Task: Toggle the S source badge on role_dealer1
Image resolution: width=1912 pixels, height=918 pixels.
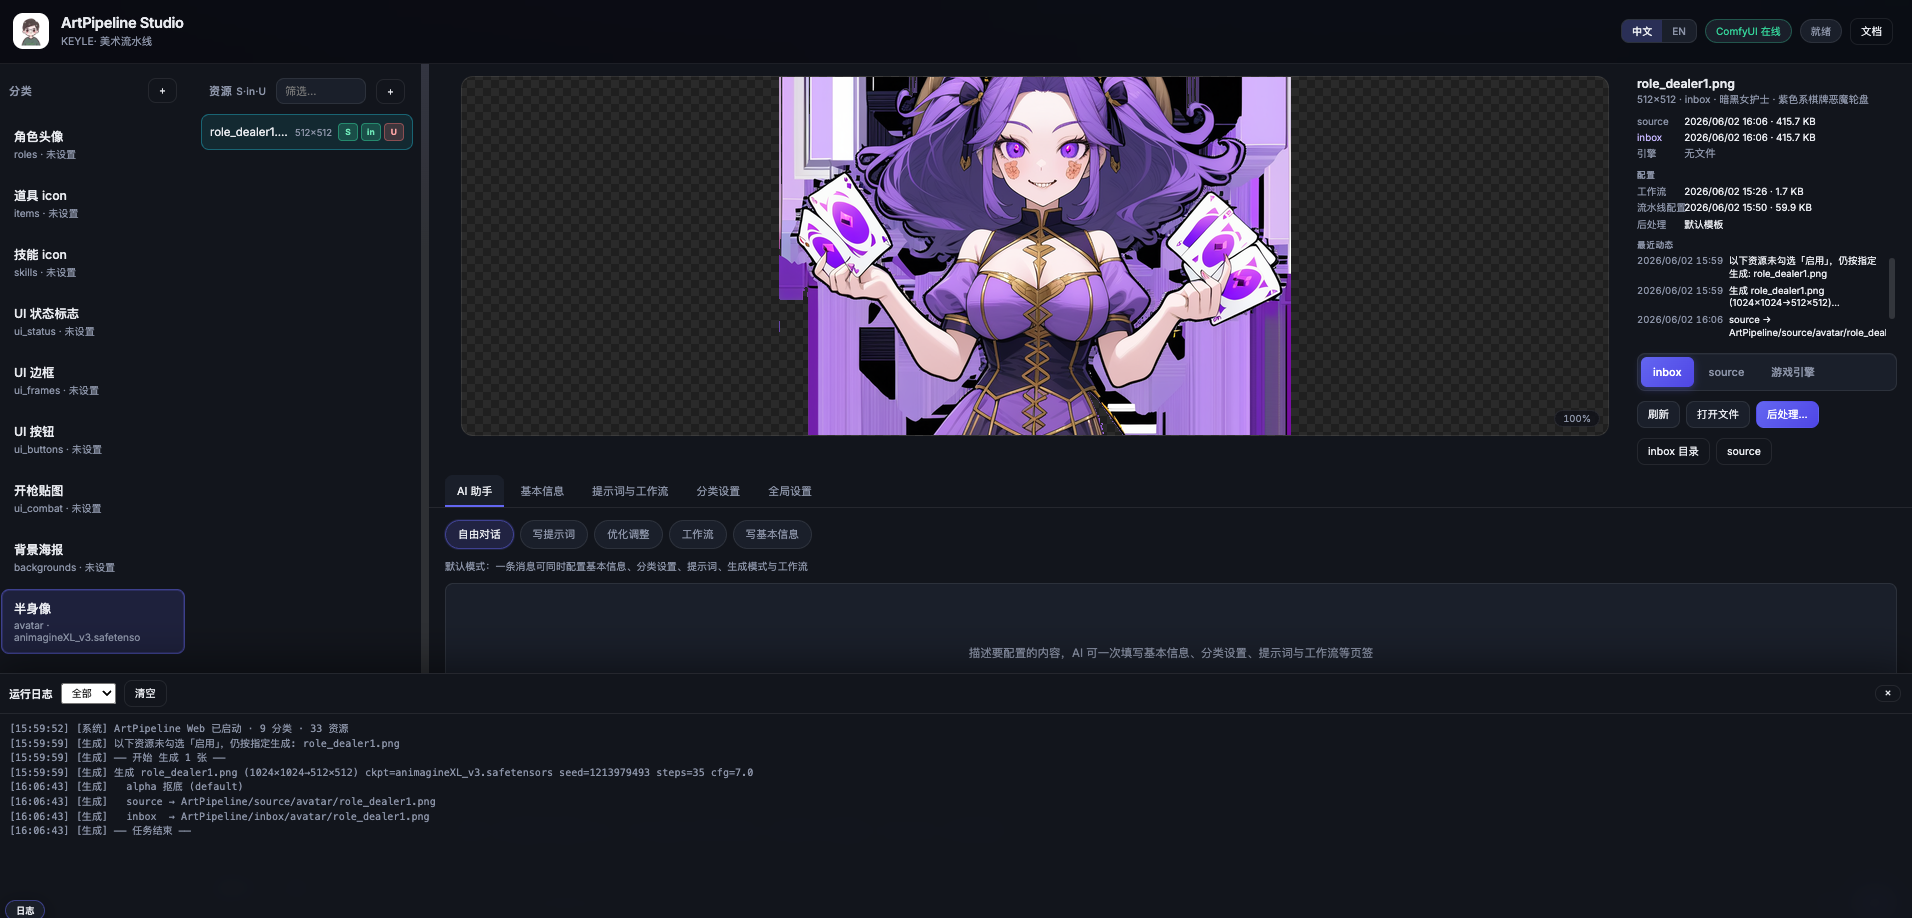Action: (348, 132)
